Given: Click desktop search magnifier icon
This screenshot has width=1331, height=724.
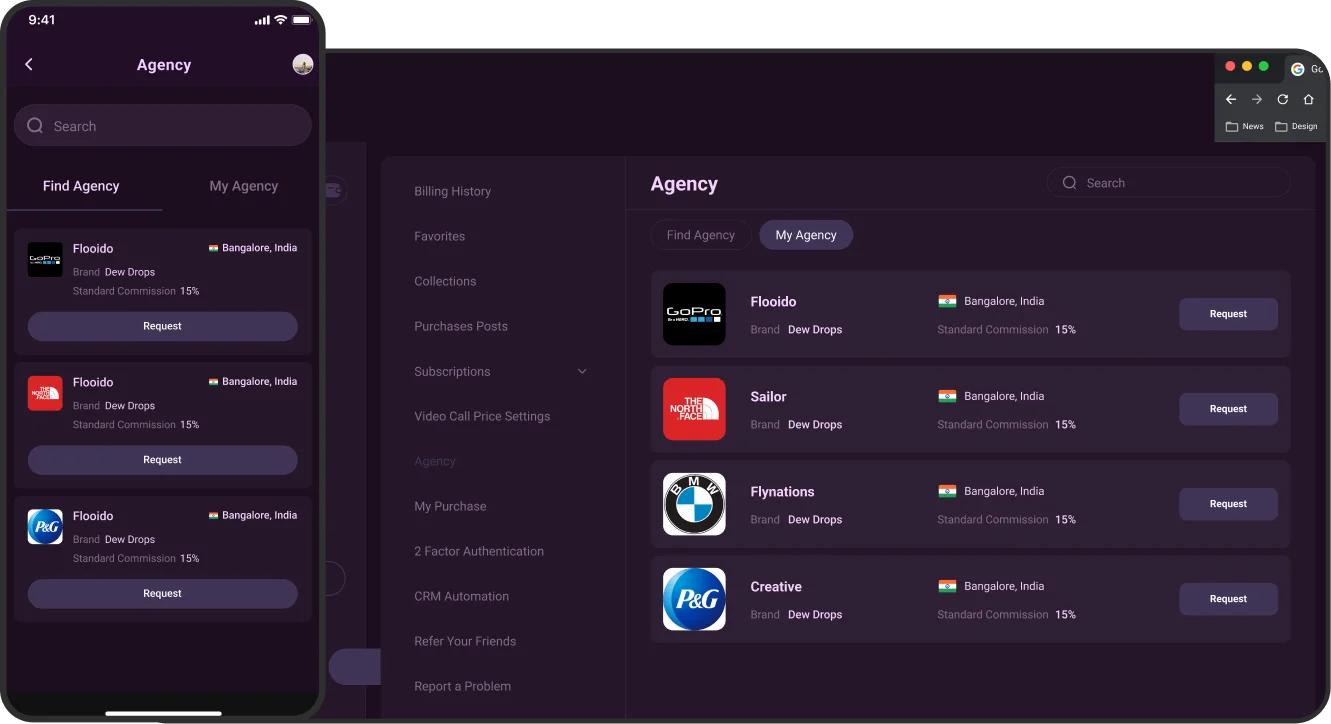Looking at the screenshot, I should point(1069,183).
